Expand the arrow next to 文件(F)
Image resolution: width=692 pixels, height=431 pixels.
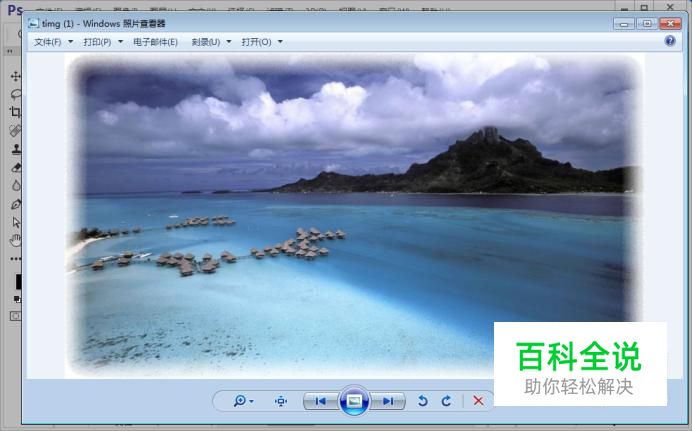pyautogui.click(x=71, y=42)
